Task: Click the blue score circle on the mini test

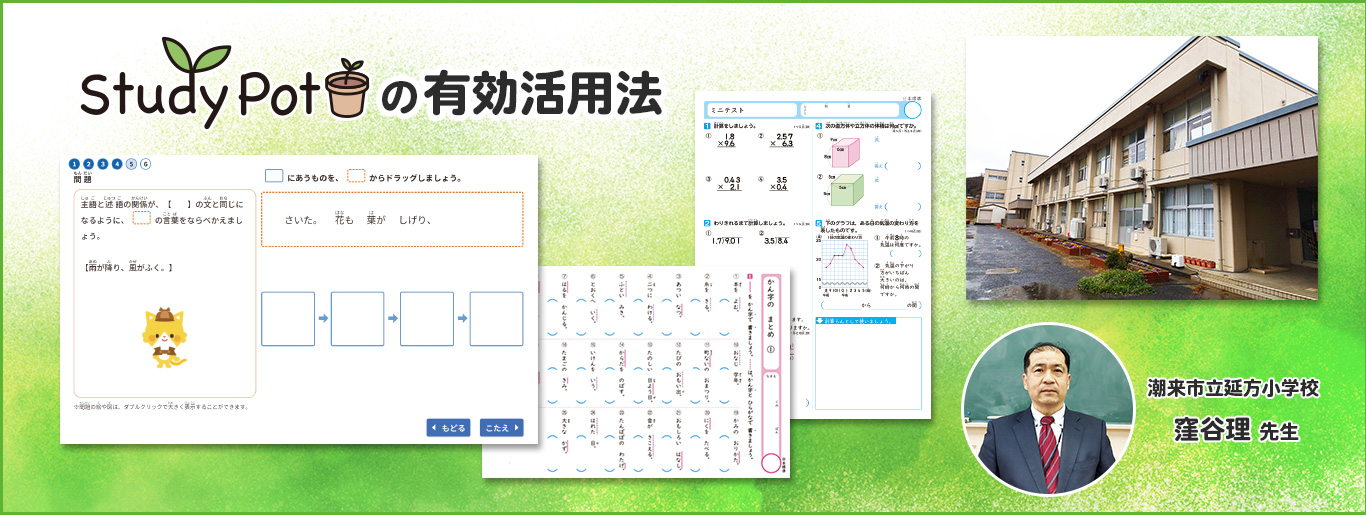Action: pyautogui.click(x=913, y=108)
